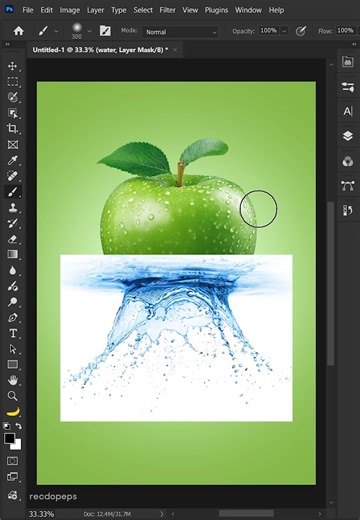Select the Move tool
Viewport: 360px width, 520px height.
click(13, 66)
